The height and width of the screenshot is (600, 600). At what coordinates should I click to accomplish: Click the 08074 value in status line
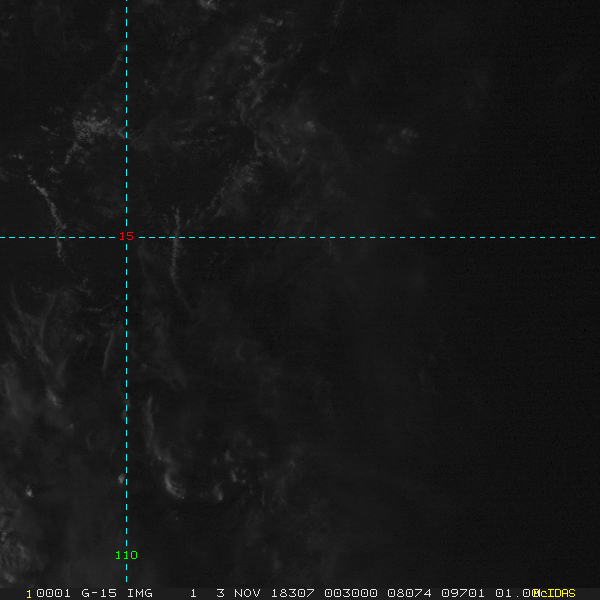(x=406, y=593)
